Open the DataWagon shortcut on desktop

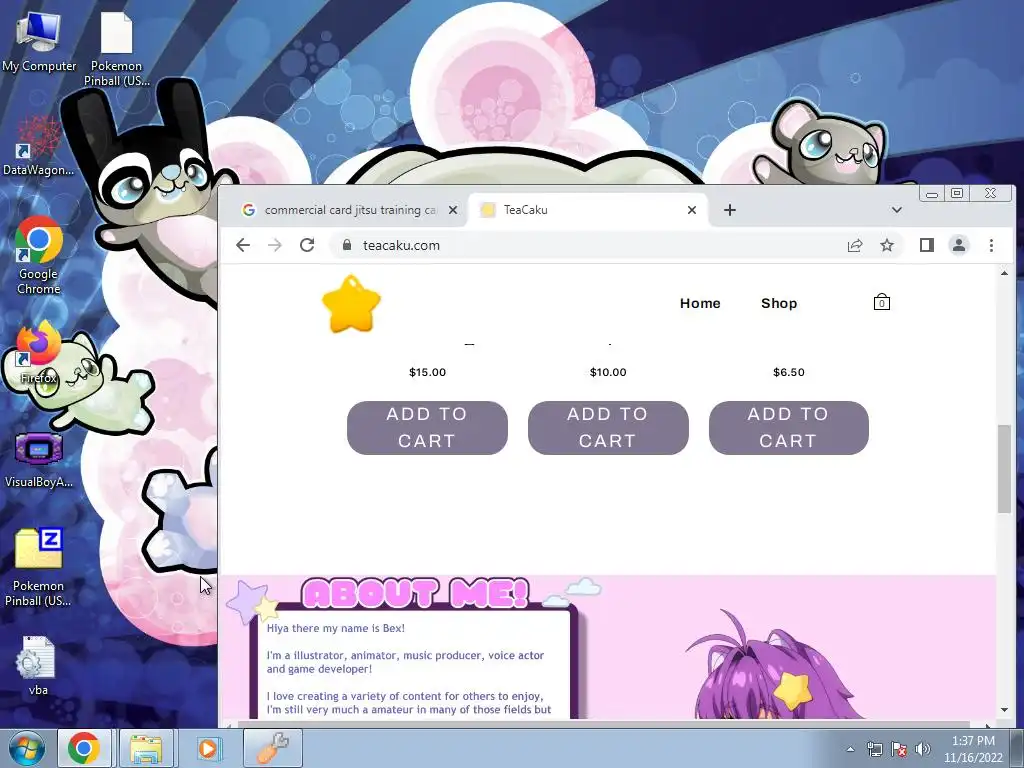tap(38, 146)
